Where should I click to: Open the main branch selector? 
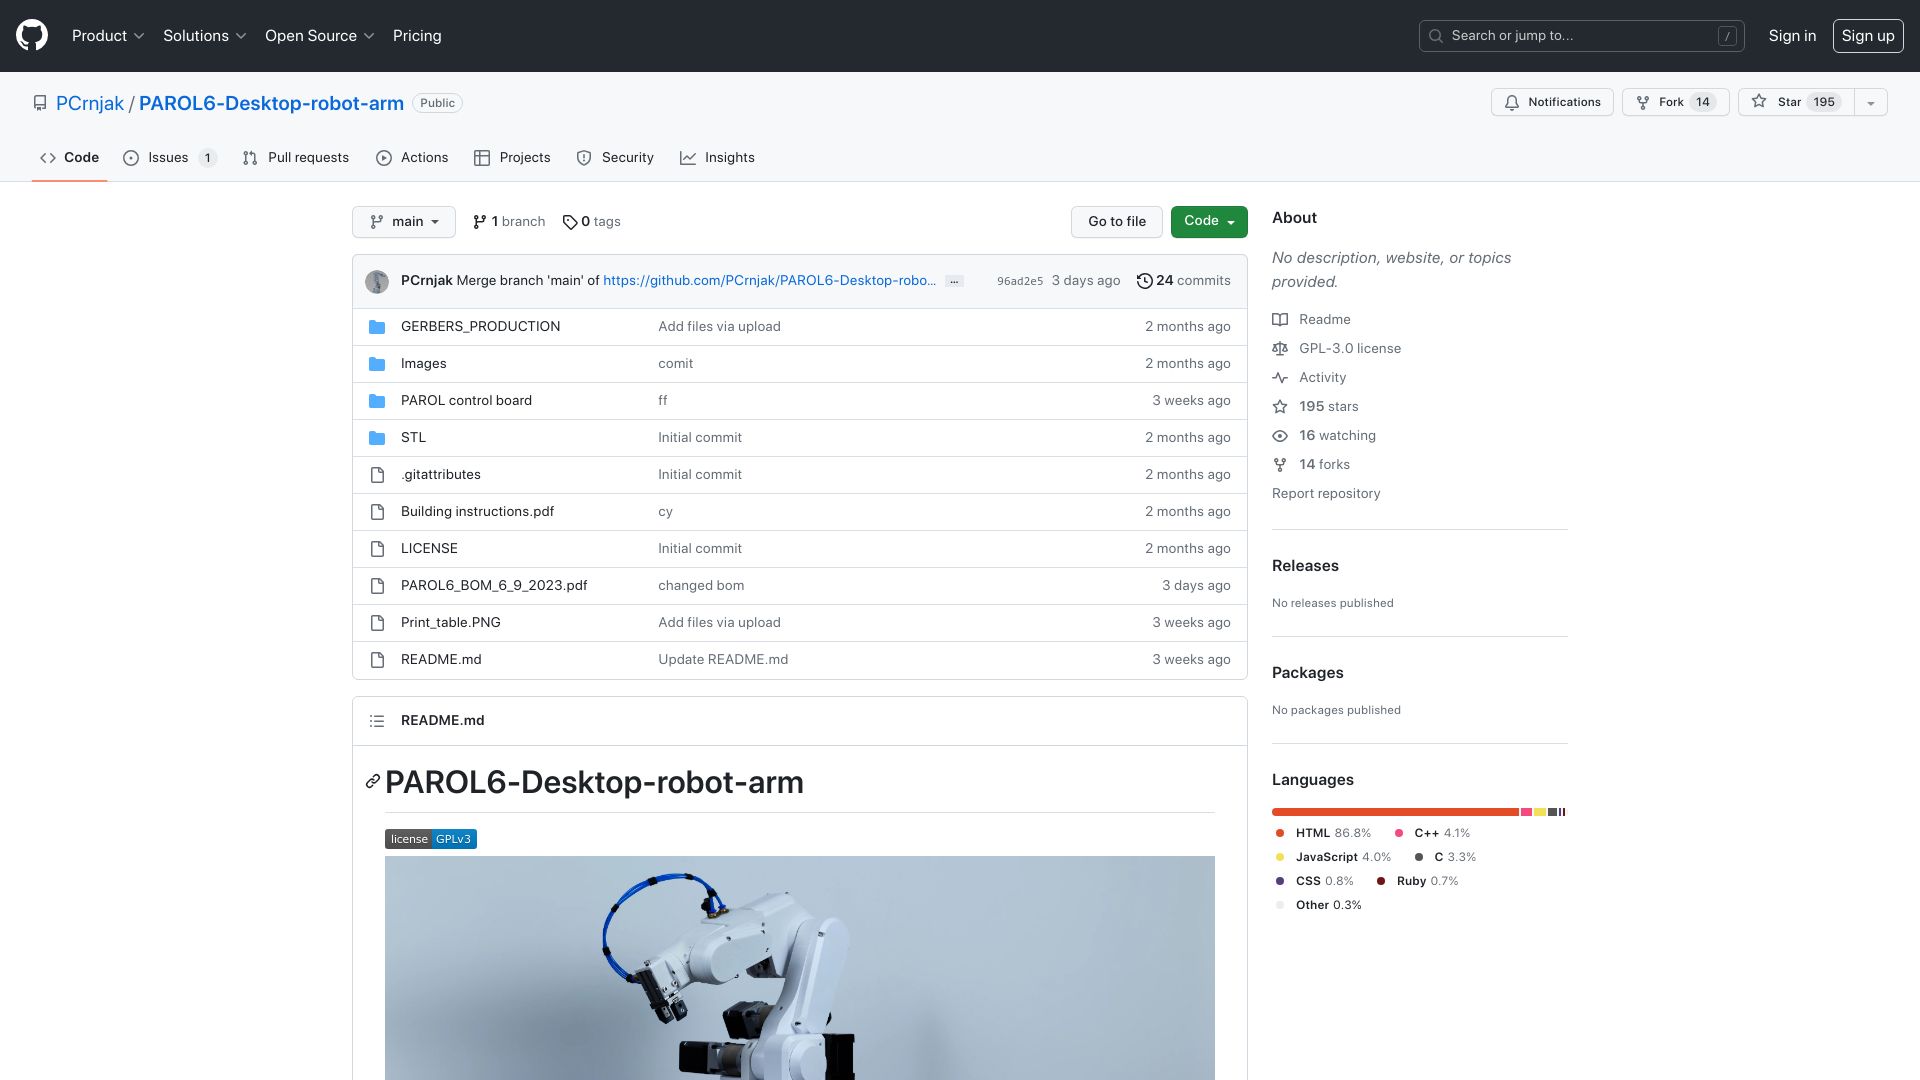(404, 222)
